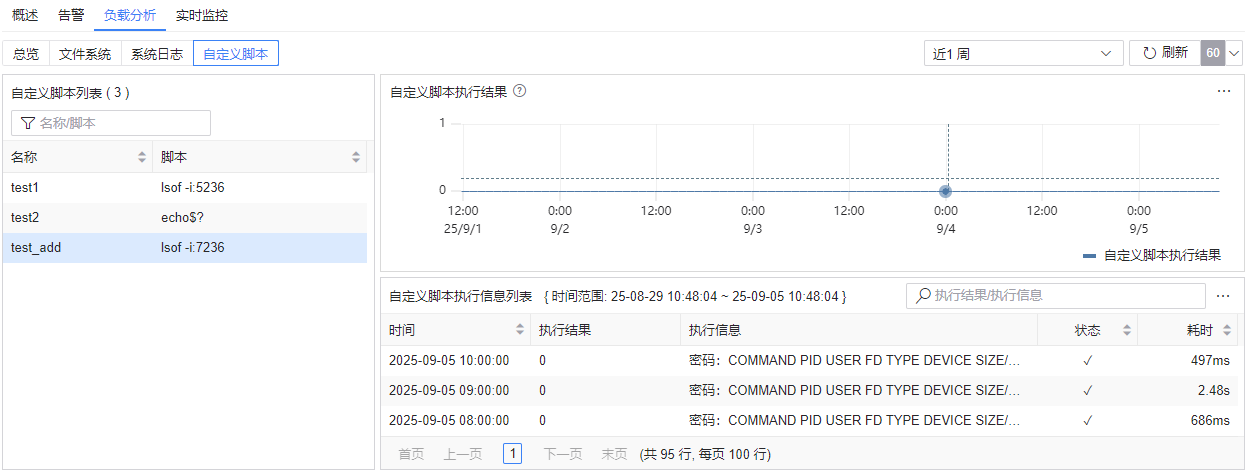This screenshot has height=472, width=1249.
Task: Sort script list by 名称 column
Action: coord(142,157)
